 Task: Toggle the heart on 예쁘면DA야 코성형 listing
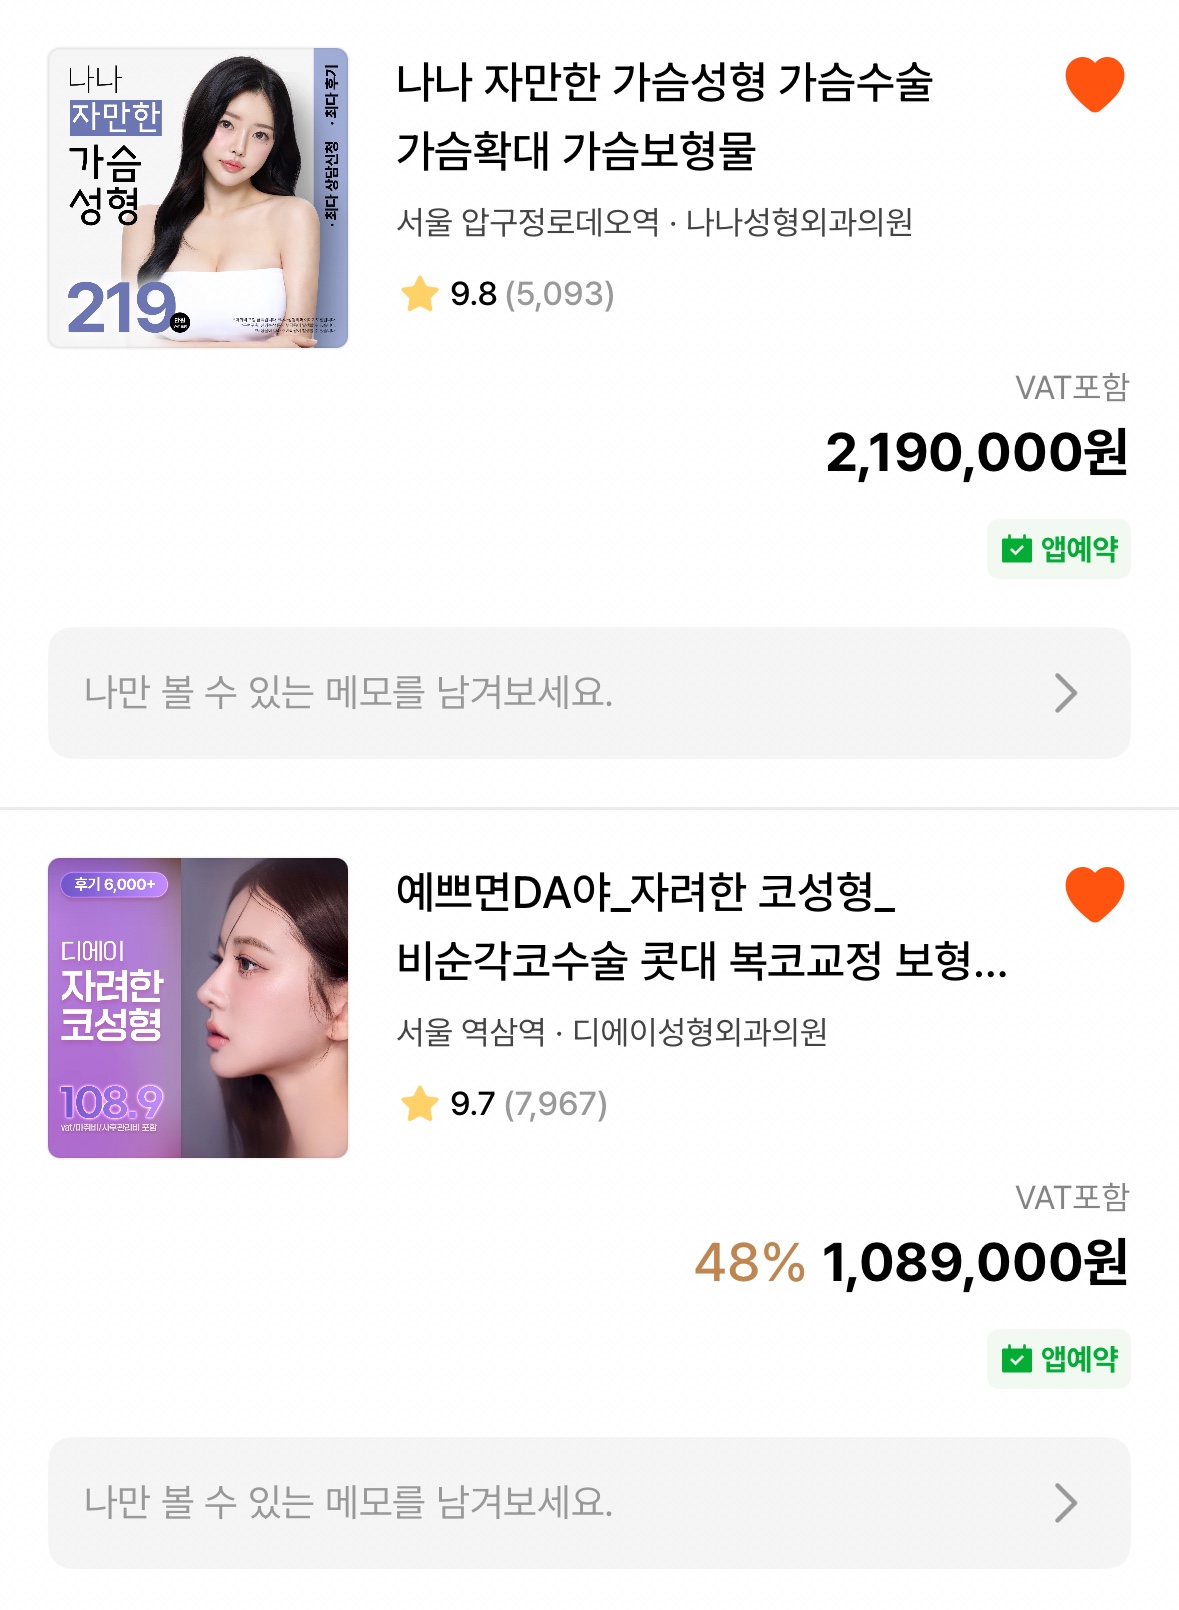tap(1094, 894)
